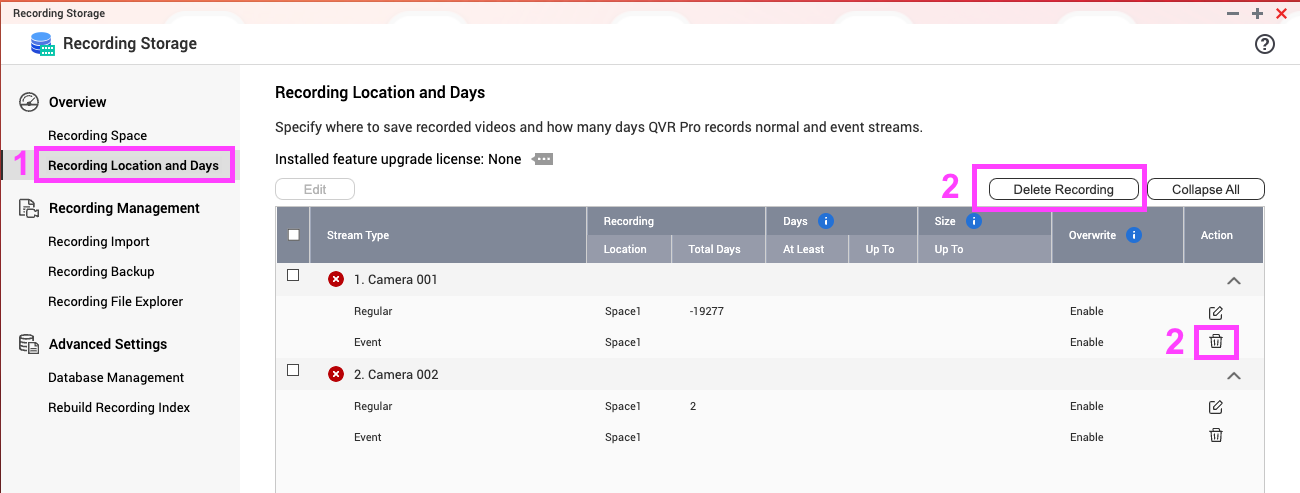Collapse the Camera 001 row chevron
This screenshot has height=493, width=1300.
click(x=1234, y=281)
